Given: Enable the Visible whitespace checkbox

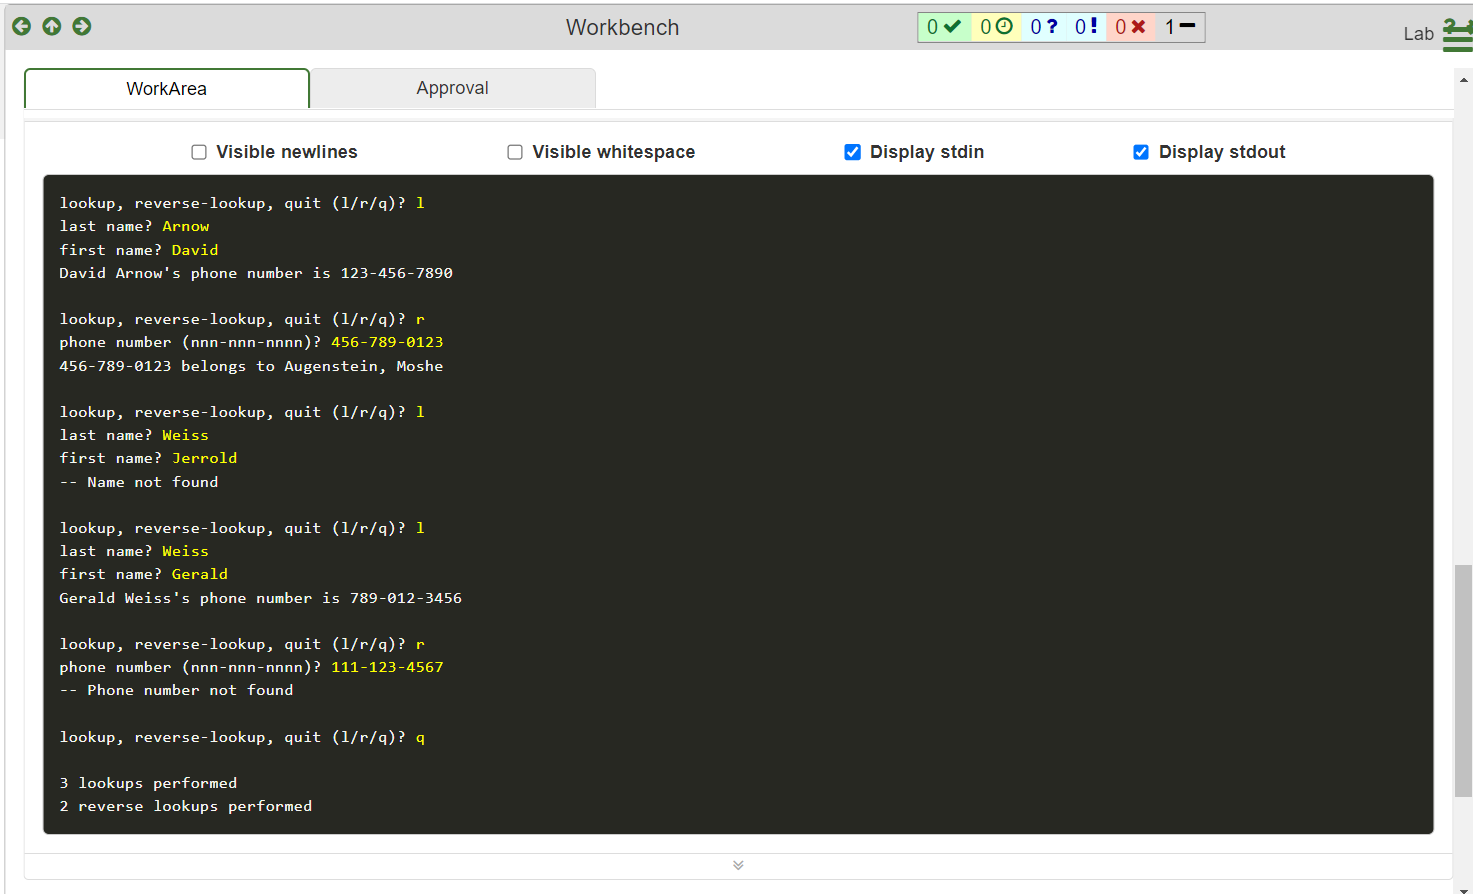Looking at the screenshot, I should [x=515, y=151].
